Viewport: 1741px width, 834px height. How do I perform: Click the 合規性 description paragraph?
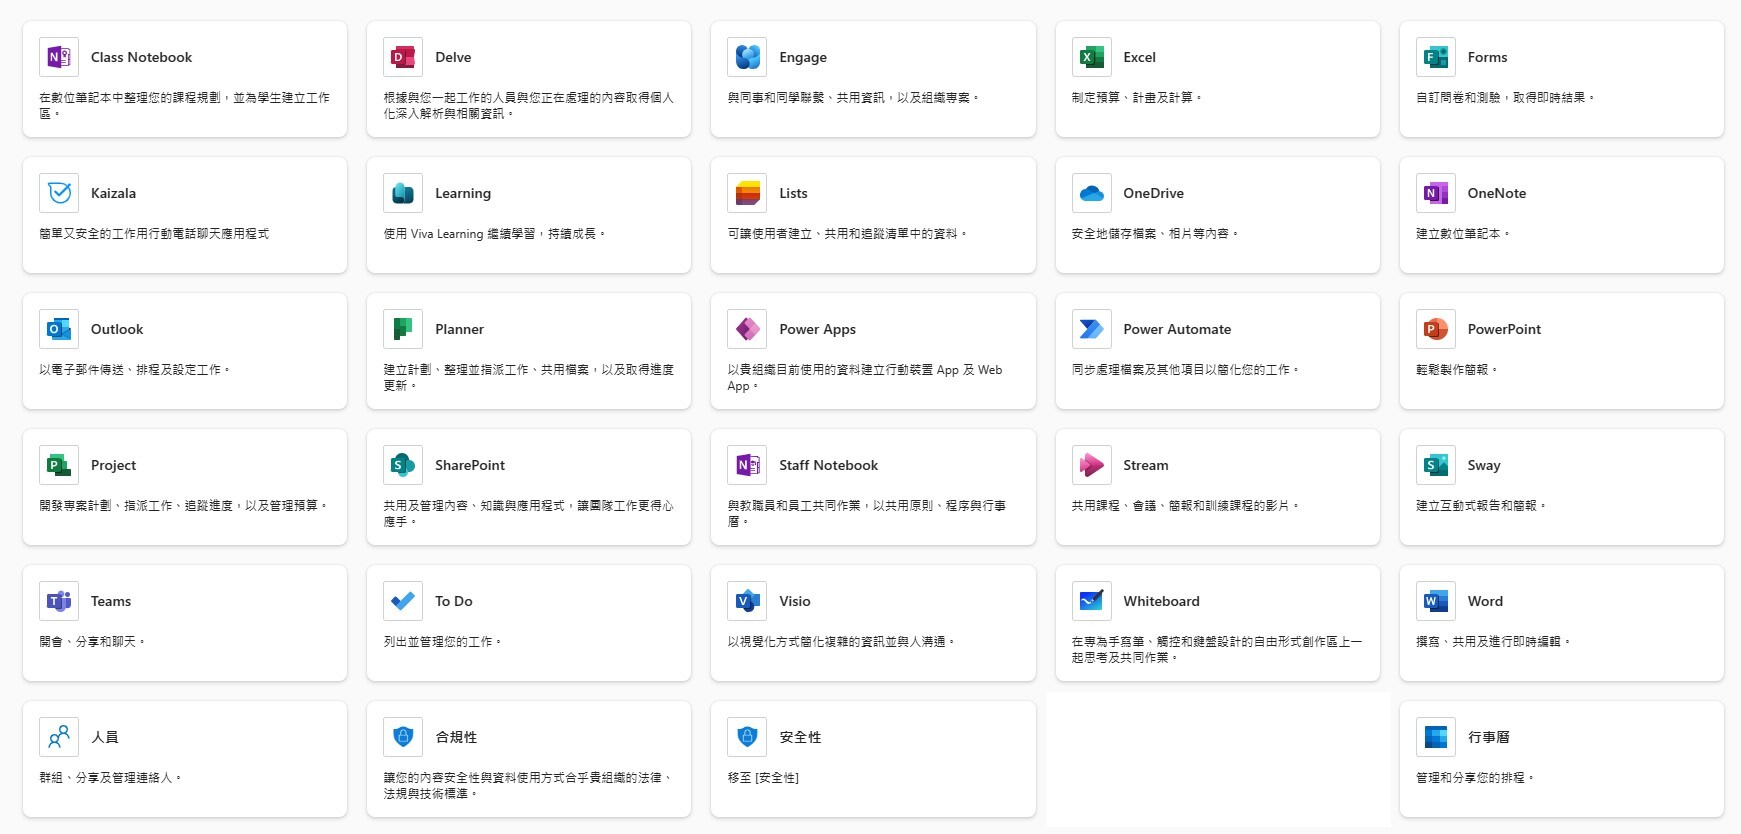pyautogui.click(x=528, y=786)
